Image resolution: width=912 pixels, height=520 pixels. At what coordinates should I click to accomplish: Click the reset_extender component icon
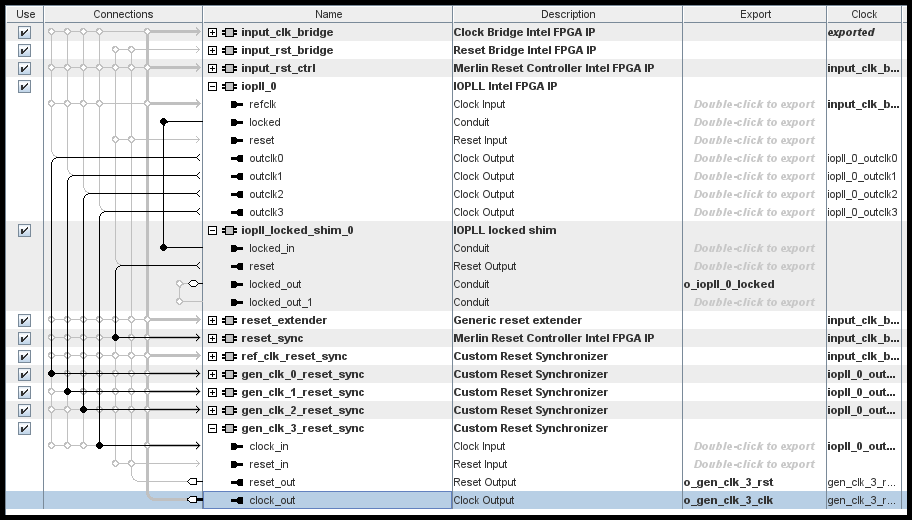tap(229, 320)
